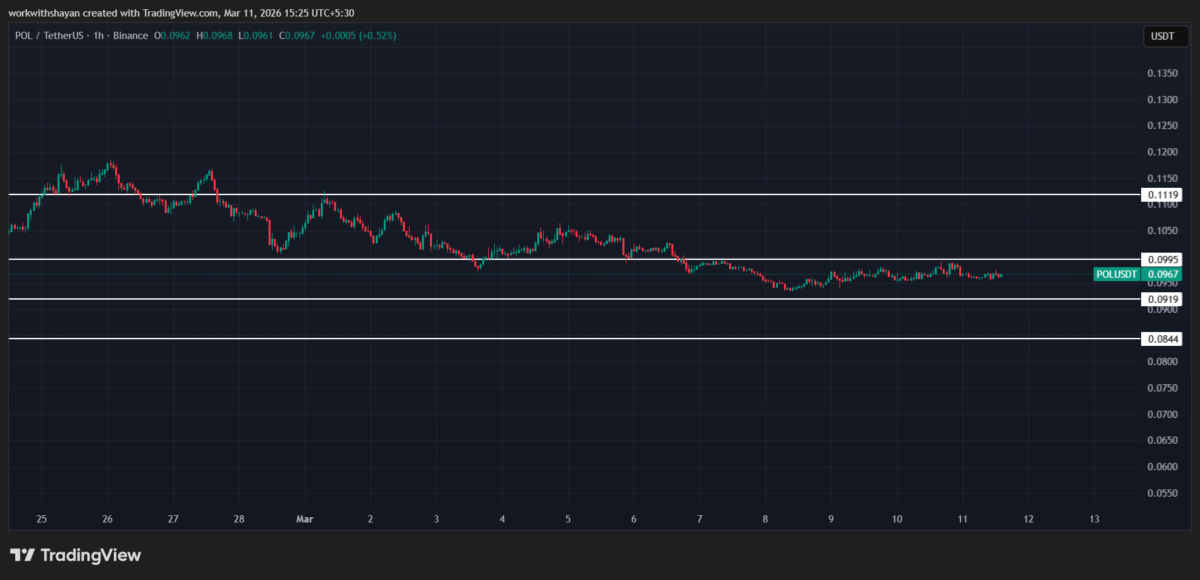
Task: Click the Mar label on time axis
Action: (x=304, y=519)
